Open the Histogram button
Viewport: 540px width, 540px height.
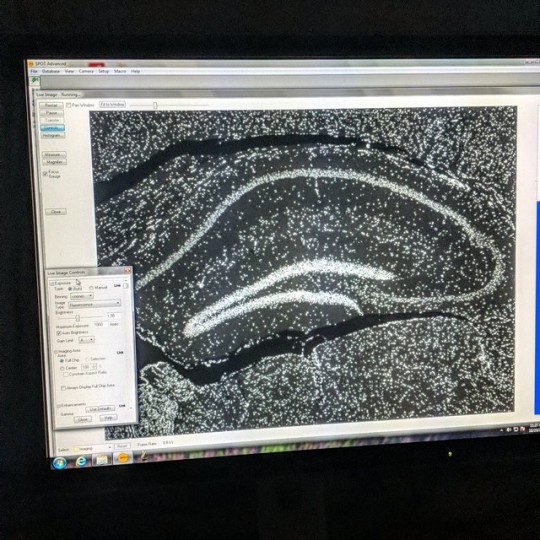pos(52,135)
